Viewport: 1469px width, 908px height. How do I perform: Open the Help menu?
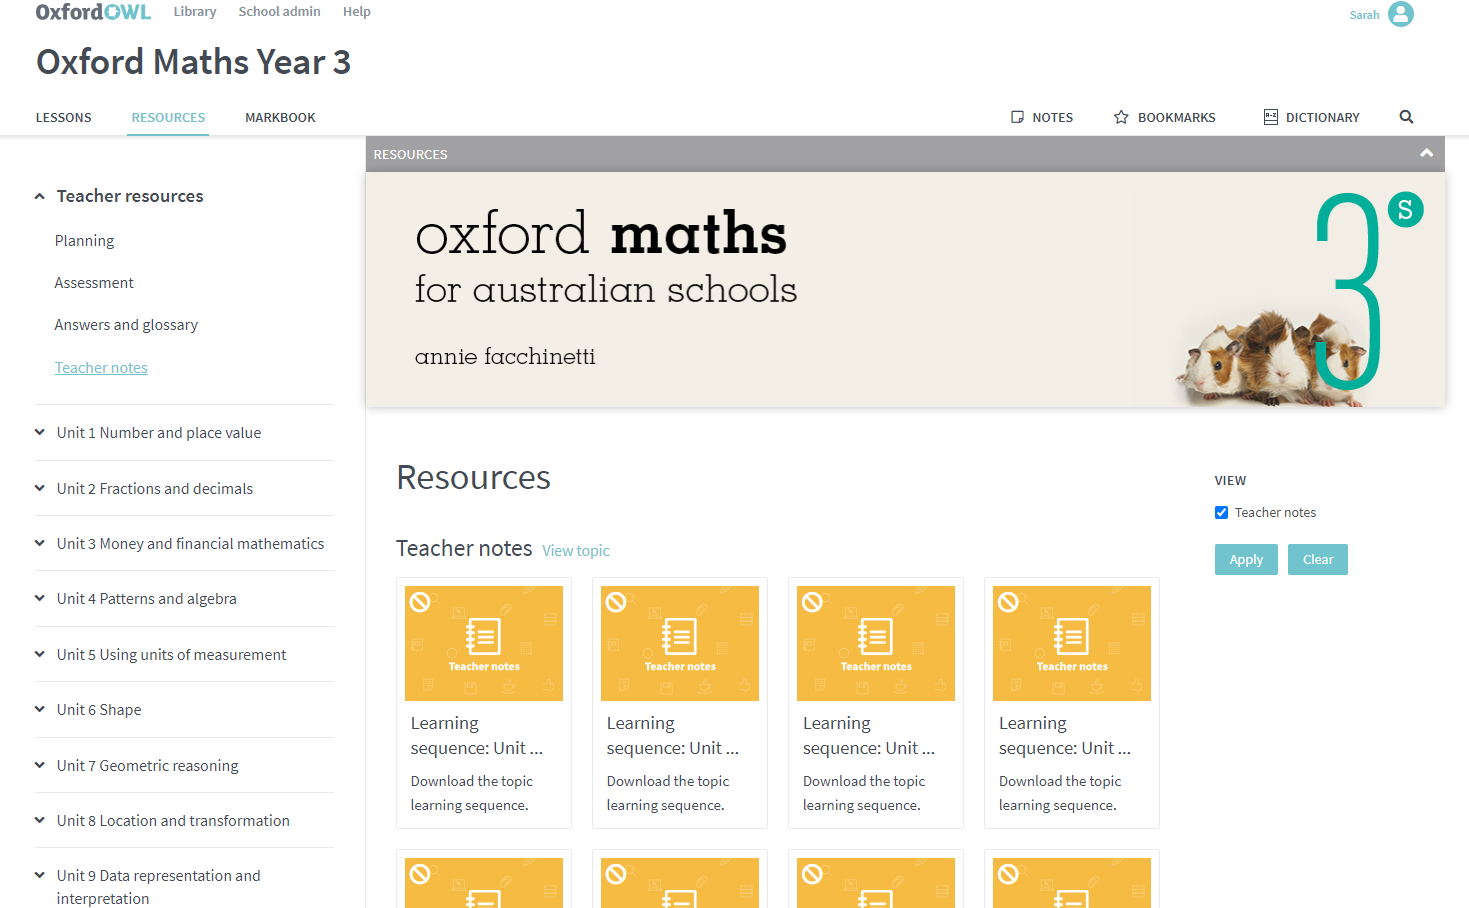point(357,12)
